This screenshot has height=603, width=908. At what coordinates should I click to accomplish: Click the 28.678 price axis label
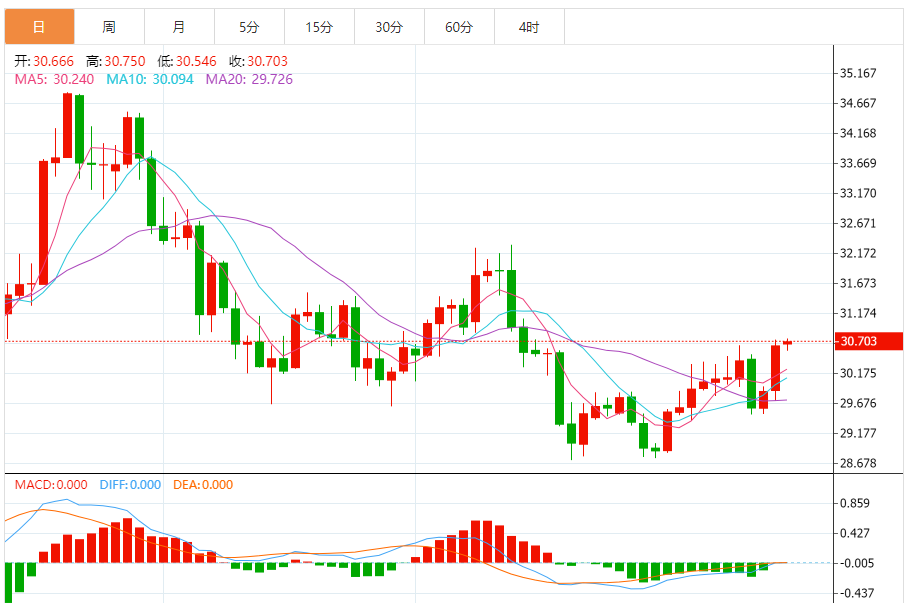point(858,463)
